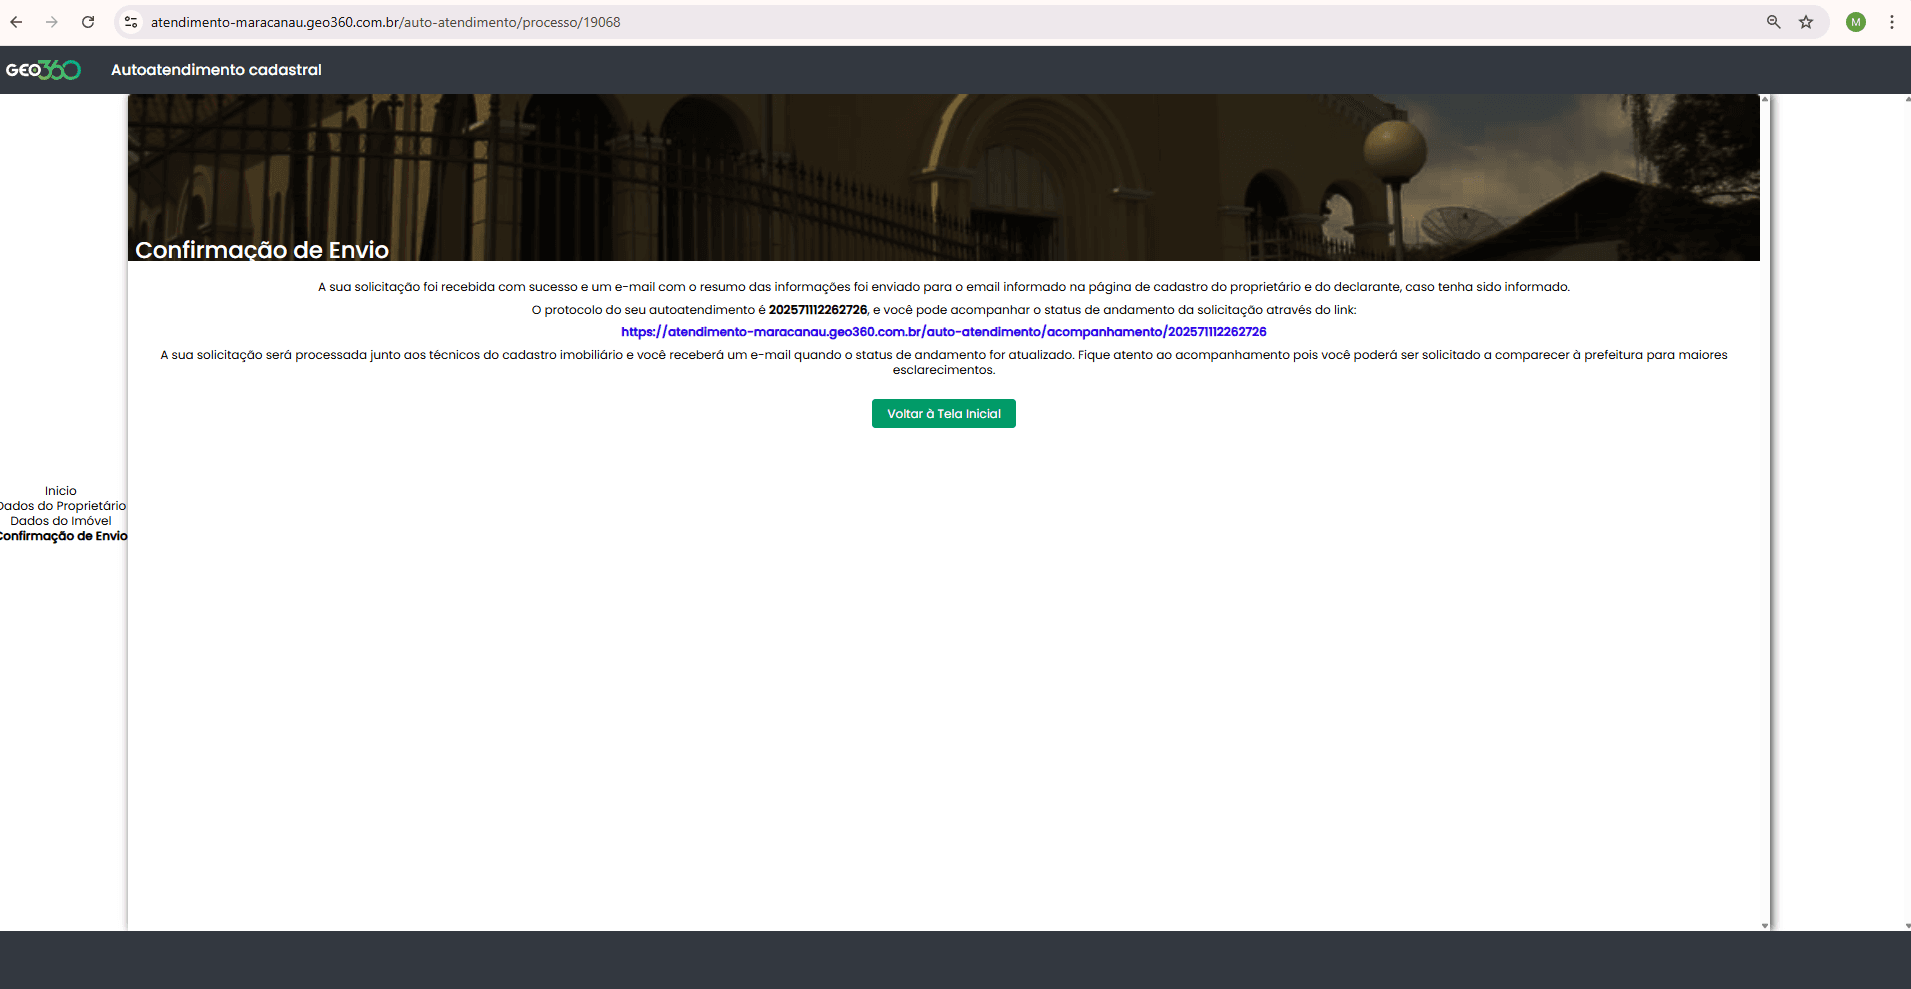The height and width of the screenshot is (989, 1911).
Task: Click protocol number 202571112262726 in bold
Action: click(818, 310)
